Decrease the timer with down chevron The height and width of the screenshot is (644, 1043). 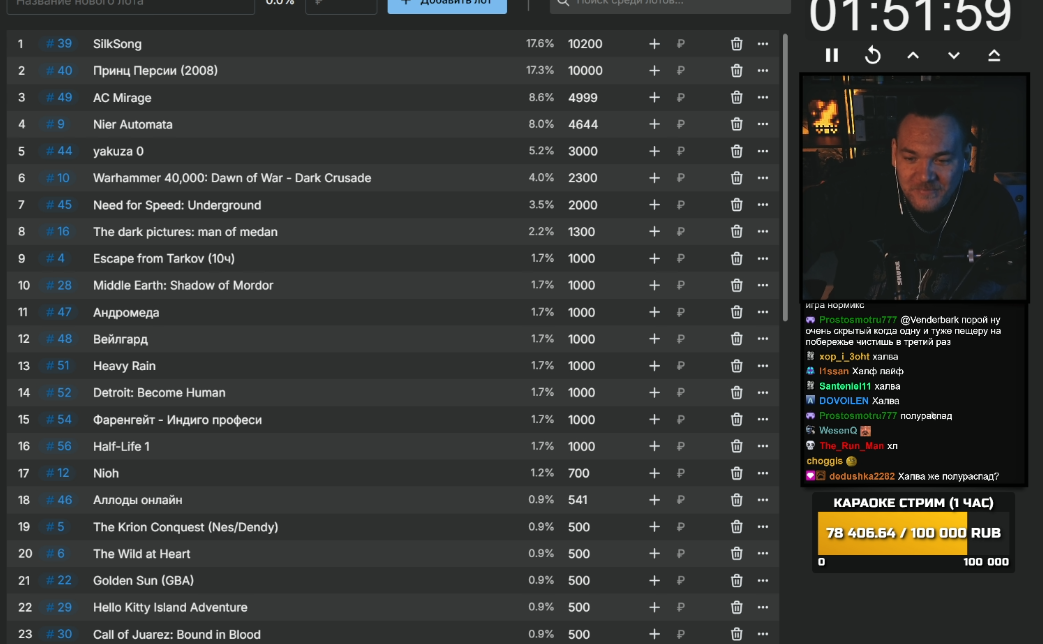click(x=954, y=56)
